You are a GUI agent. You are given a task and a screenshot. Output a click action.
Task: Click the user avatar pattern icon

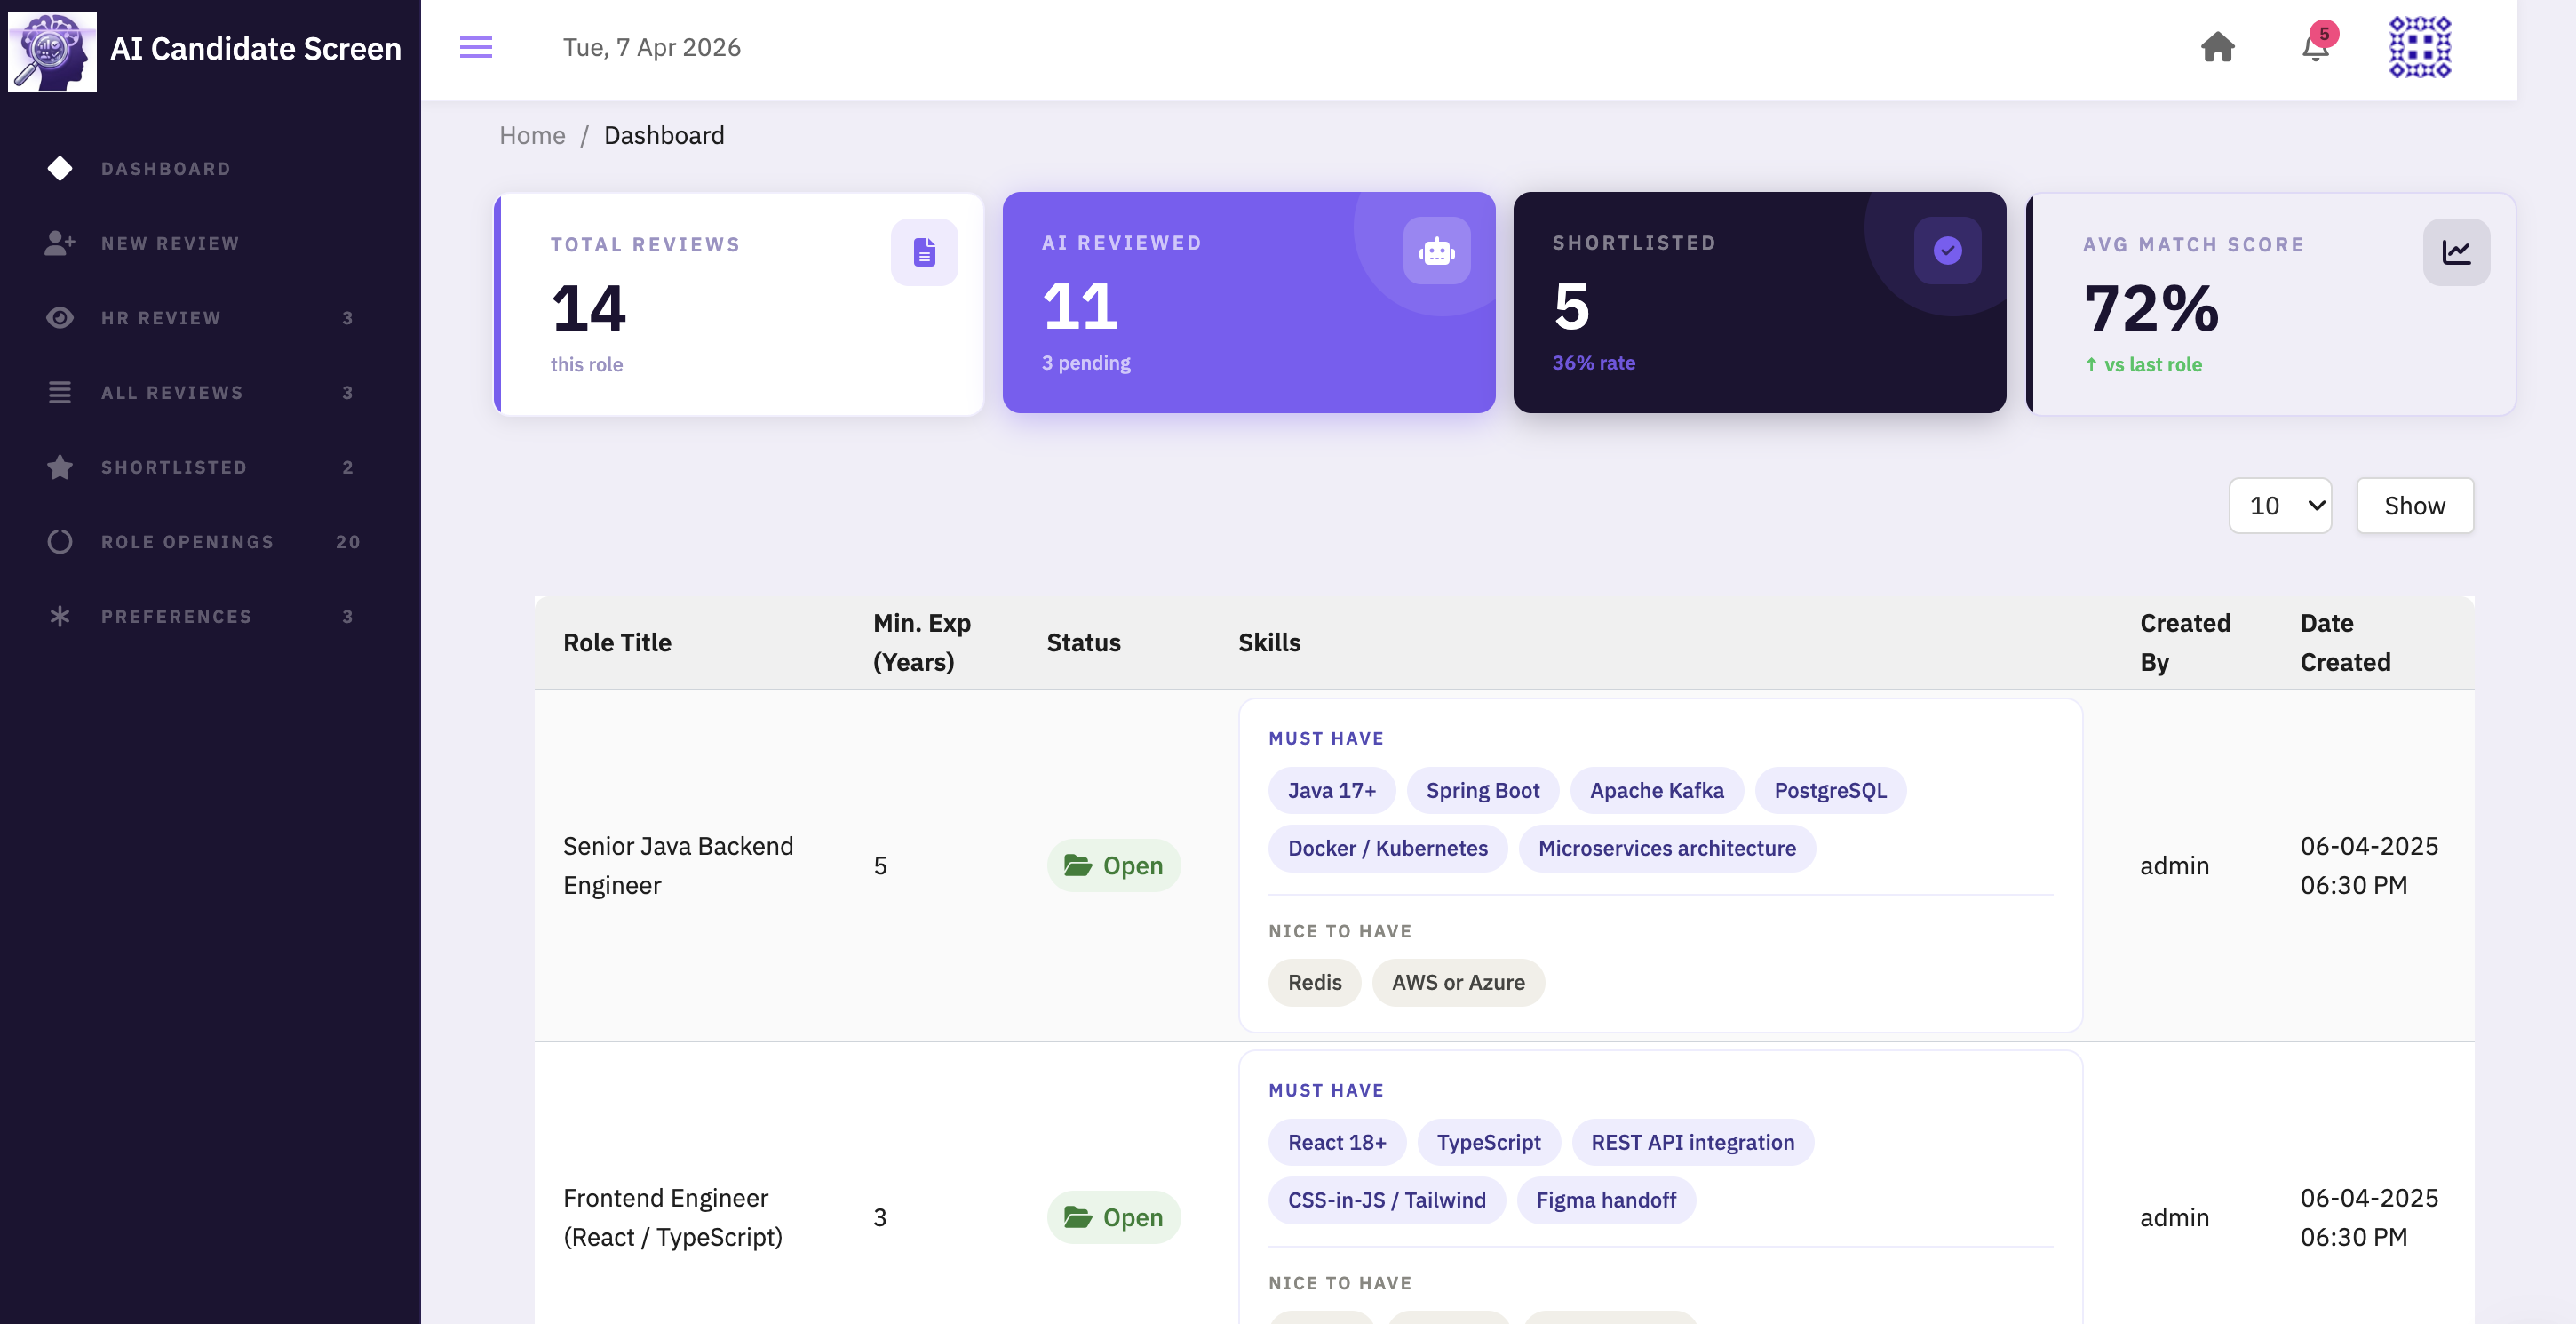2419,47
